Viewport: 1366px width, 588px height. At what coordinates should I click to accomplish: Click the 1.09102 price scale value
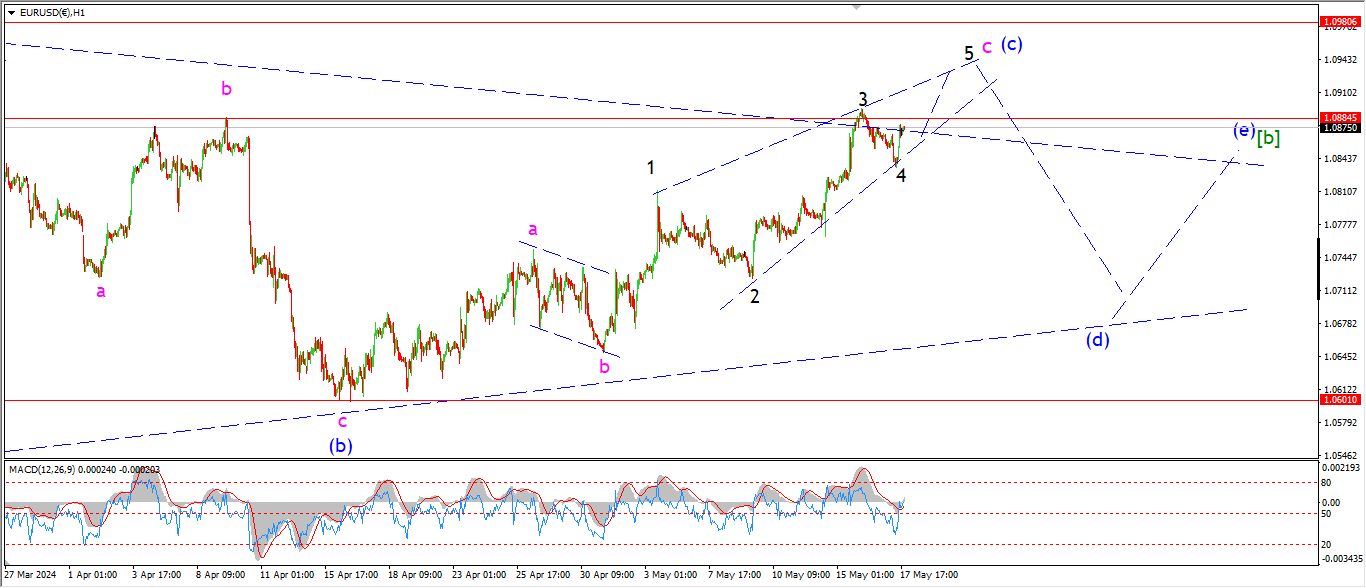[1339, 93]
